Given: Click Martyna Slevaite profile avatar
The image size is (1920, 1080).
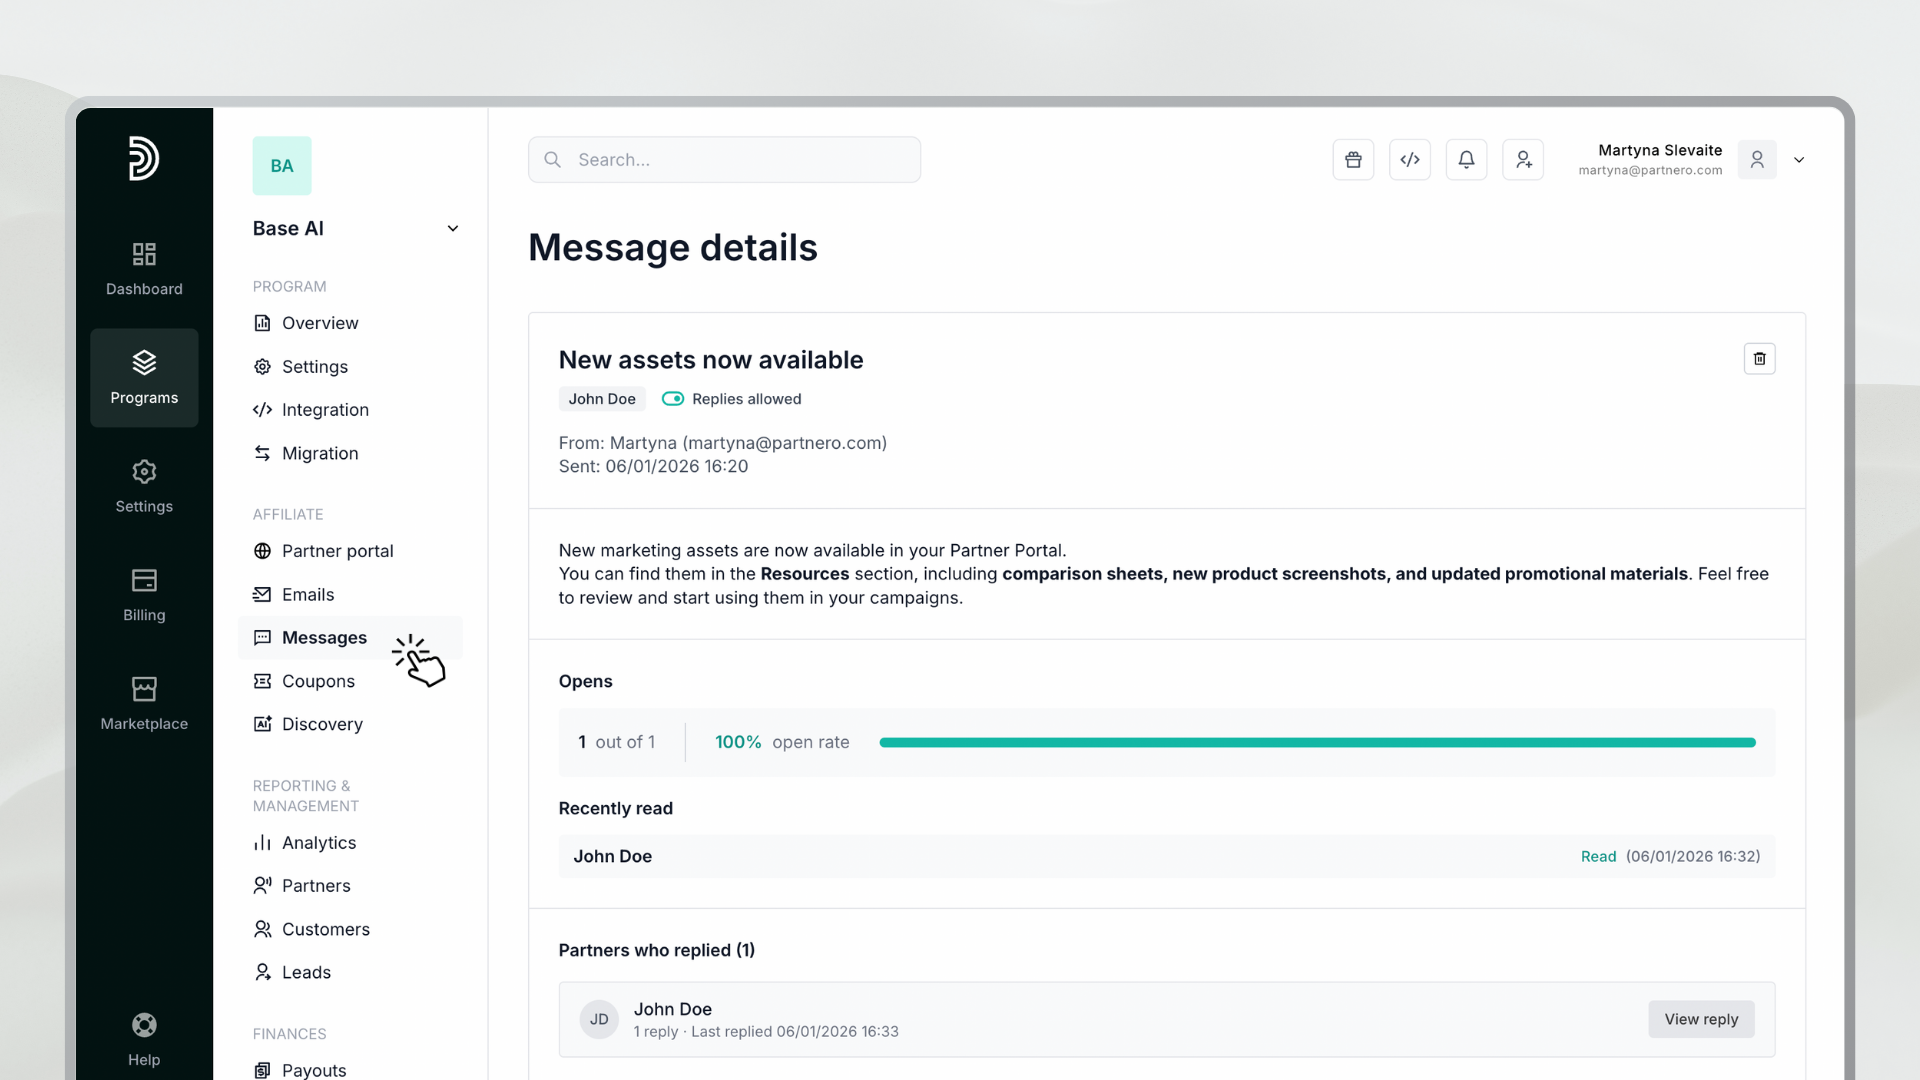Looking at the screenshot, I should click(x=1757, y=160).
